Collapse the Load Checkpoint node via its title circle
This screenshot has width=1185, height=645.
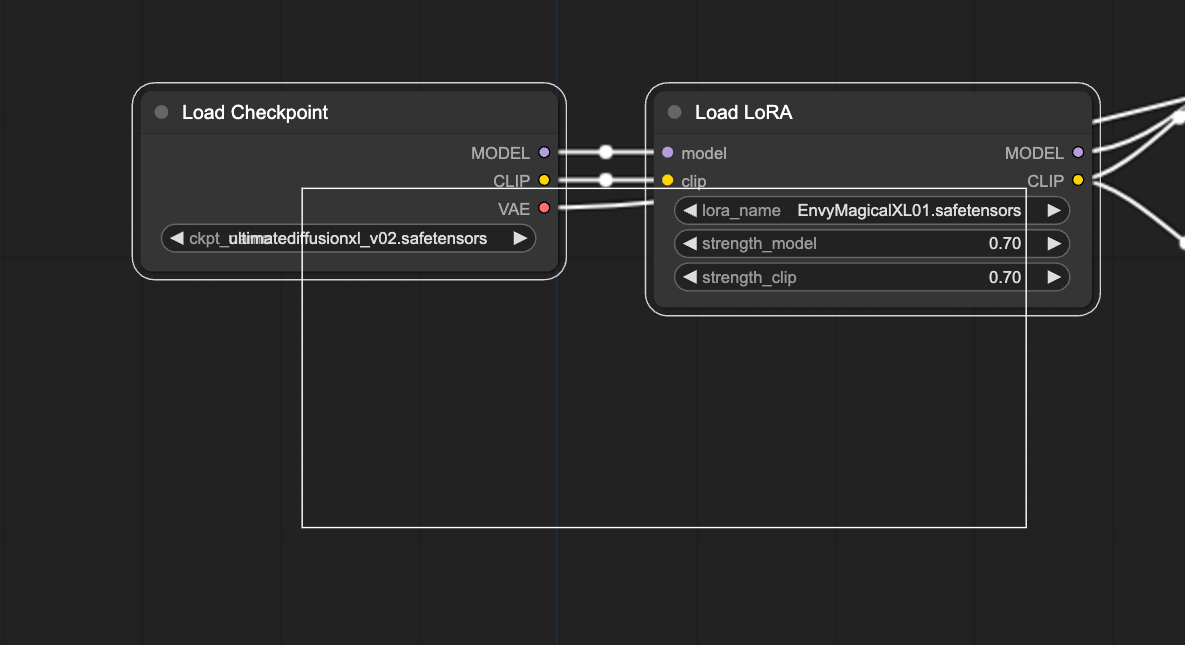(x=160, y=112)
